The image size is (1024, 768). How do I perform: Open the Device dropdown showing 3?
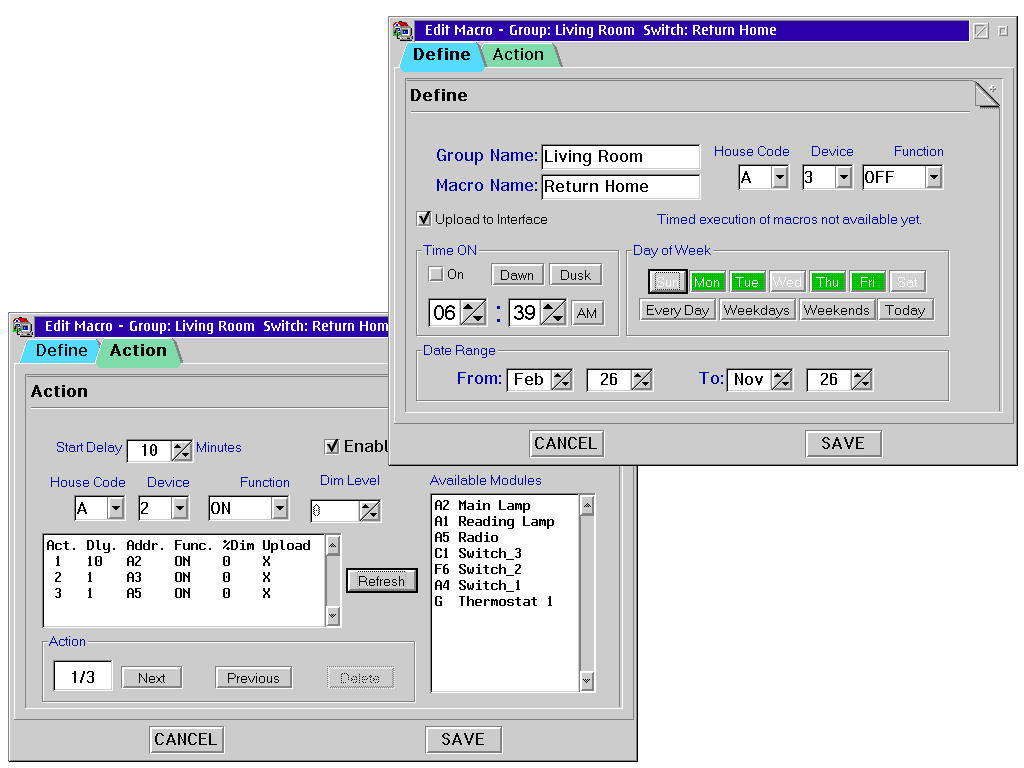(x=843, y=177)
